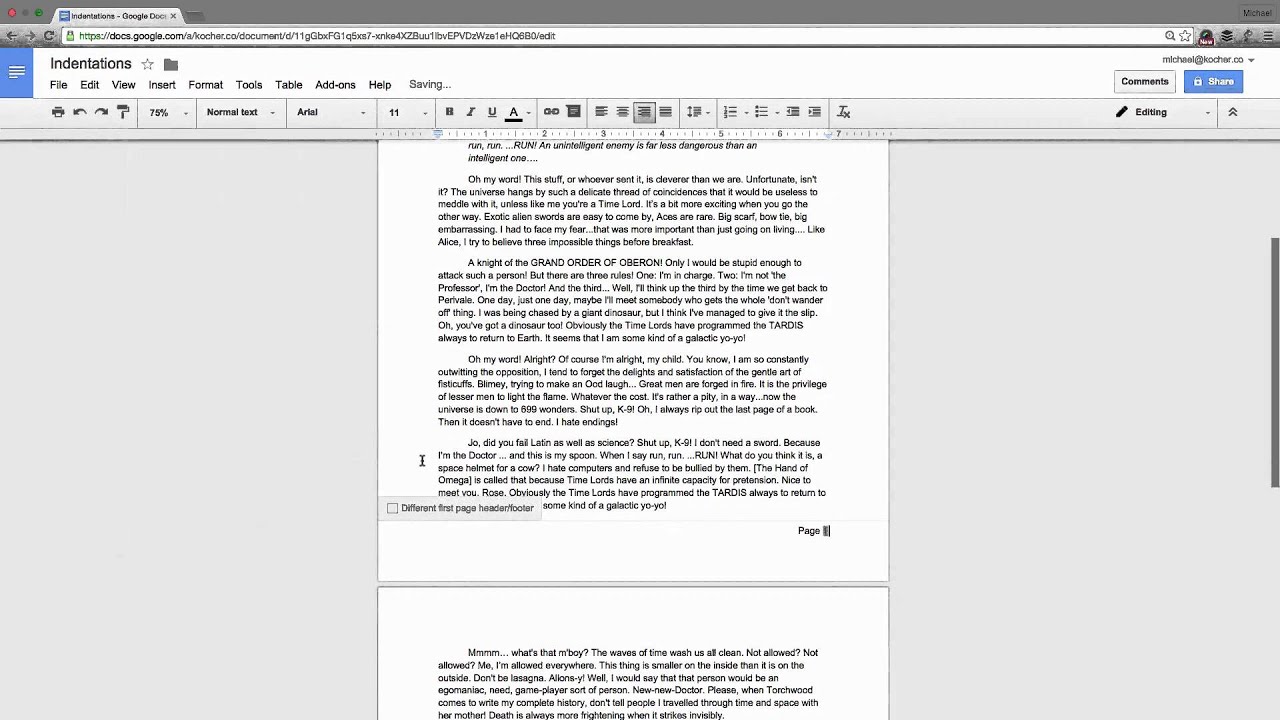
Task: Click the layered-stack extension icon in Chrome
Action: pos(1227,36)
